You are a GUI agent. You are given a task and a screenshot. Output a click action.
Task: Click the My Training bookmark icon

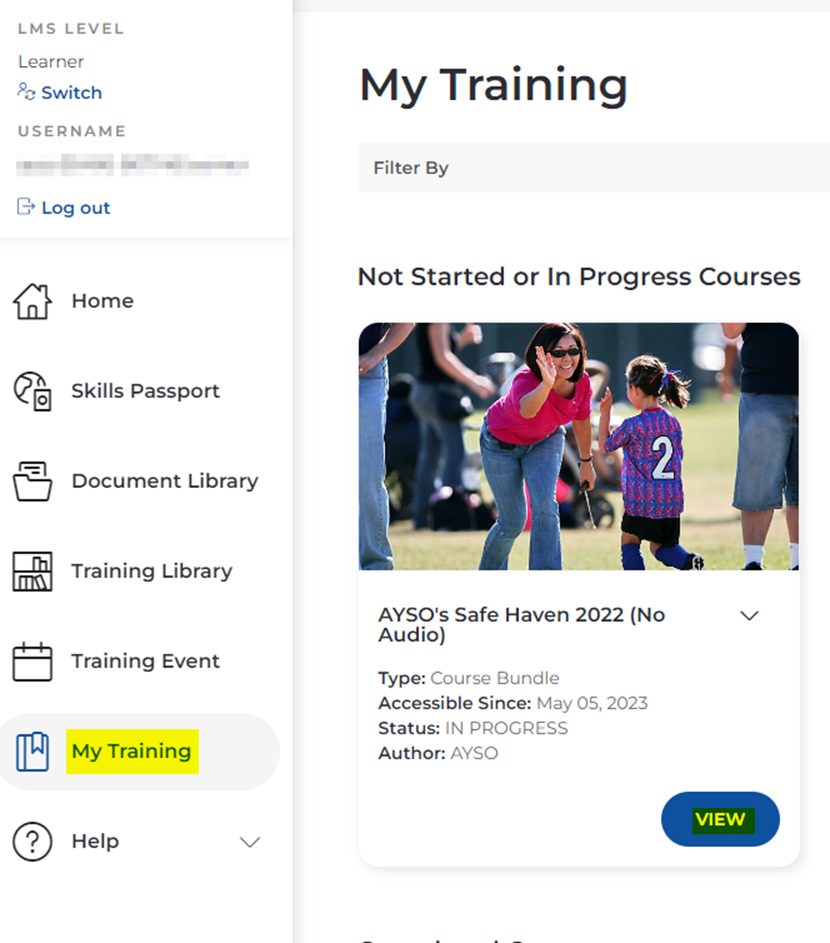[x=32, y=751]
